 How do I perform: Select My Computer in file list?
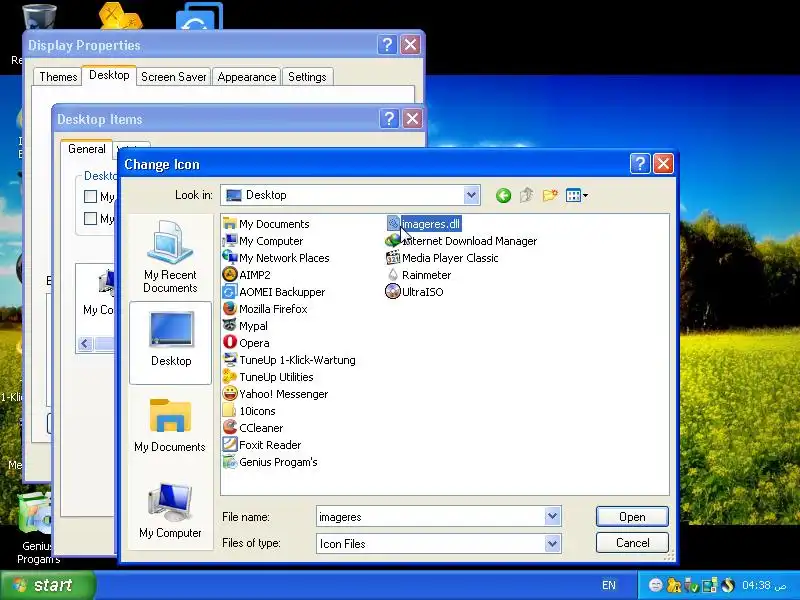point(263,241)
